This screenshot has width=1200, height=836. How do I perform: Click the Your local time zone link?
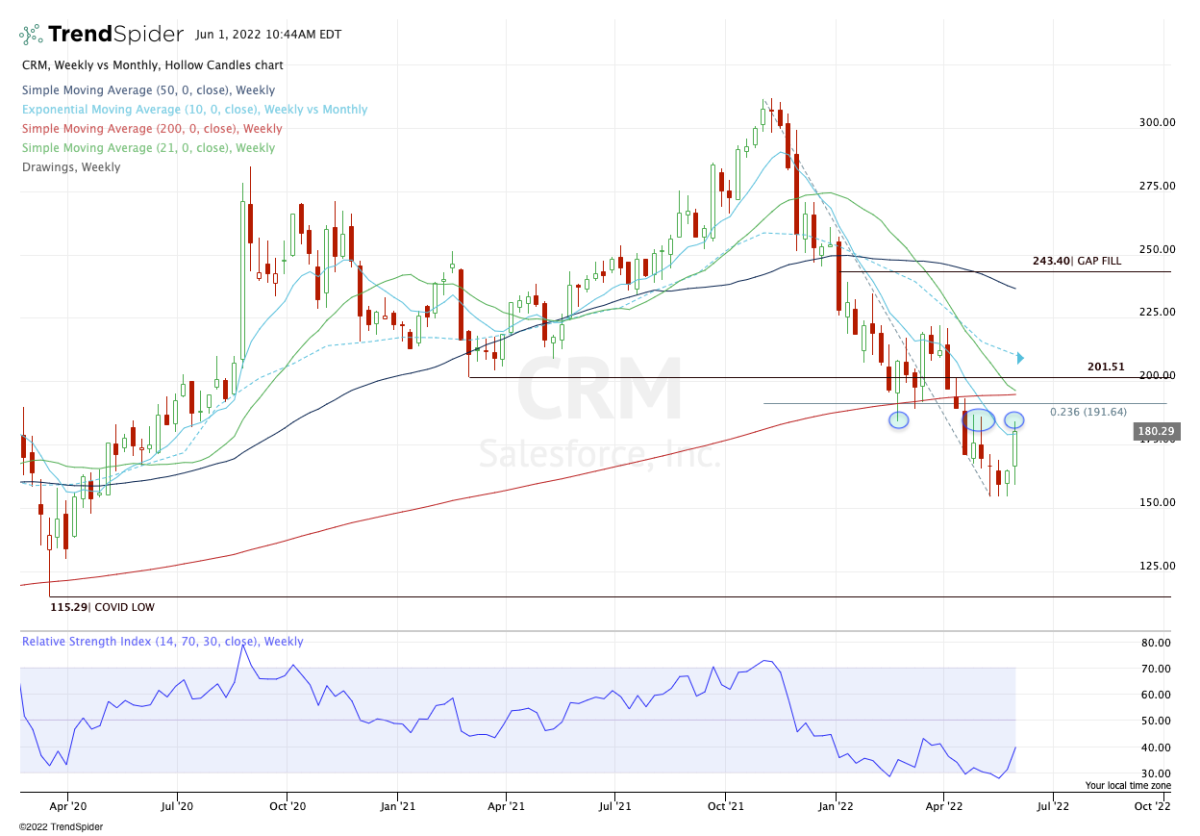[x=1128, y=785]
